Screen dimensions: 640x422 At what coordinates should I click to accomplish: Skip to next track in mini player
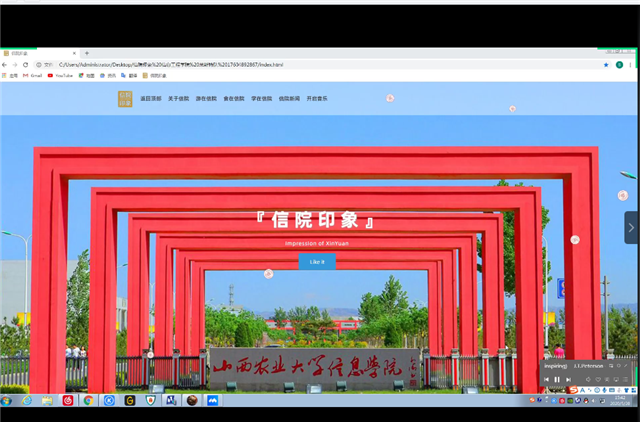pos(569,380)
